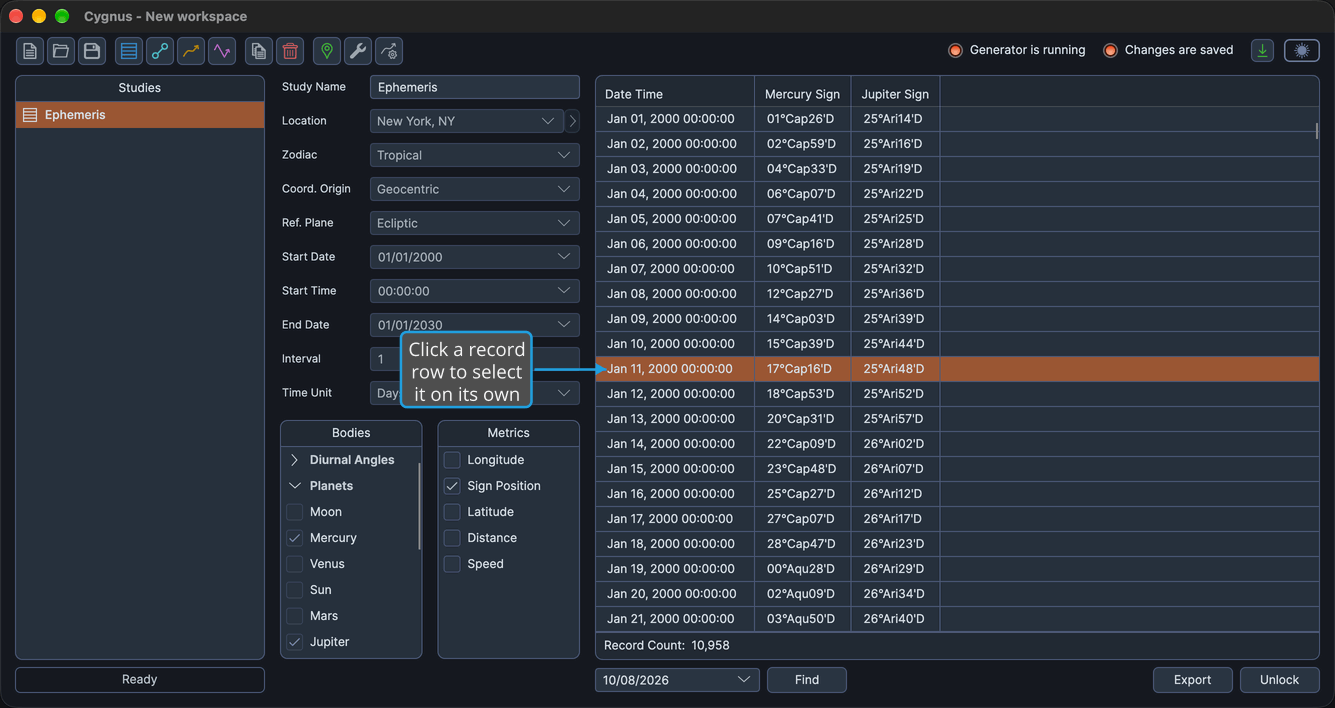Click the arrow button beside Location dropdown
The image size is (1335, 708).
tap(572, 121)
